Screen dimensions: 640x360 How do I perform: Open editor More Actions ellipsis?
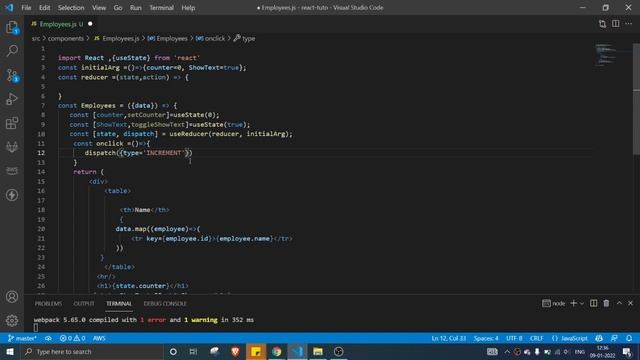(629, 24)
